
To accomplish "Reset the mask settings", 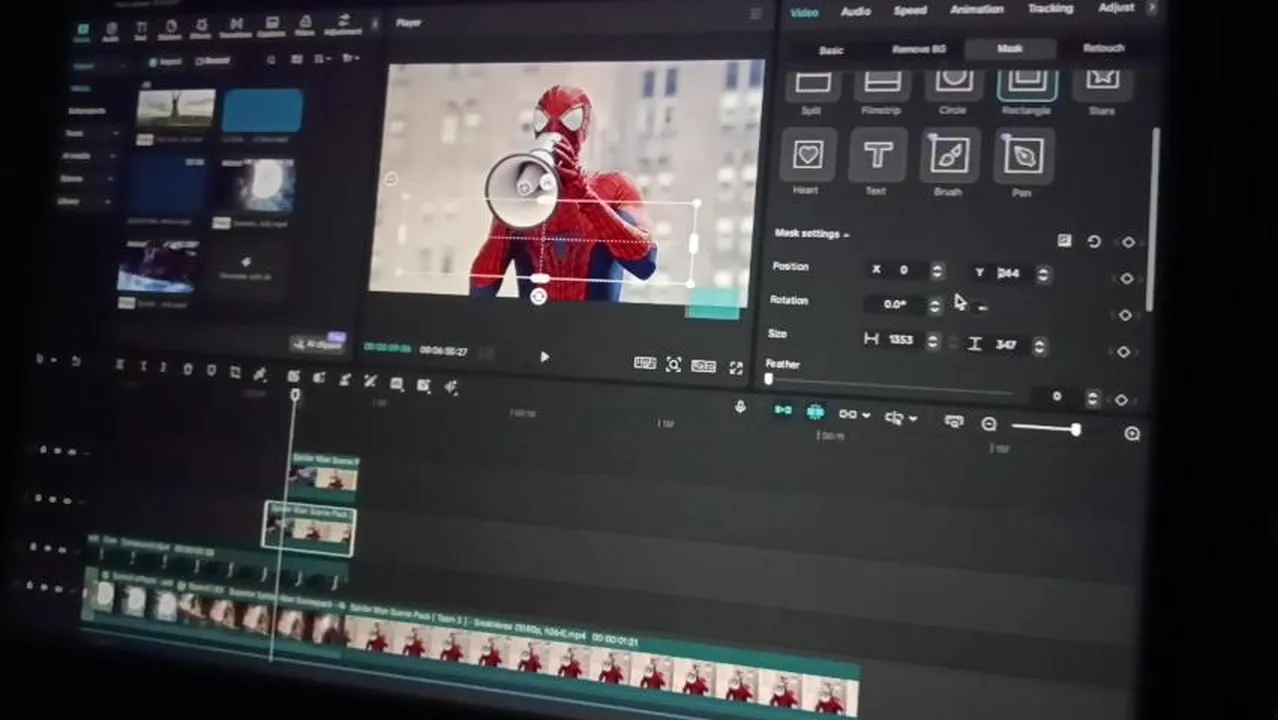I will pyautogui.click(x=1094, y=242).
